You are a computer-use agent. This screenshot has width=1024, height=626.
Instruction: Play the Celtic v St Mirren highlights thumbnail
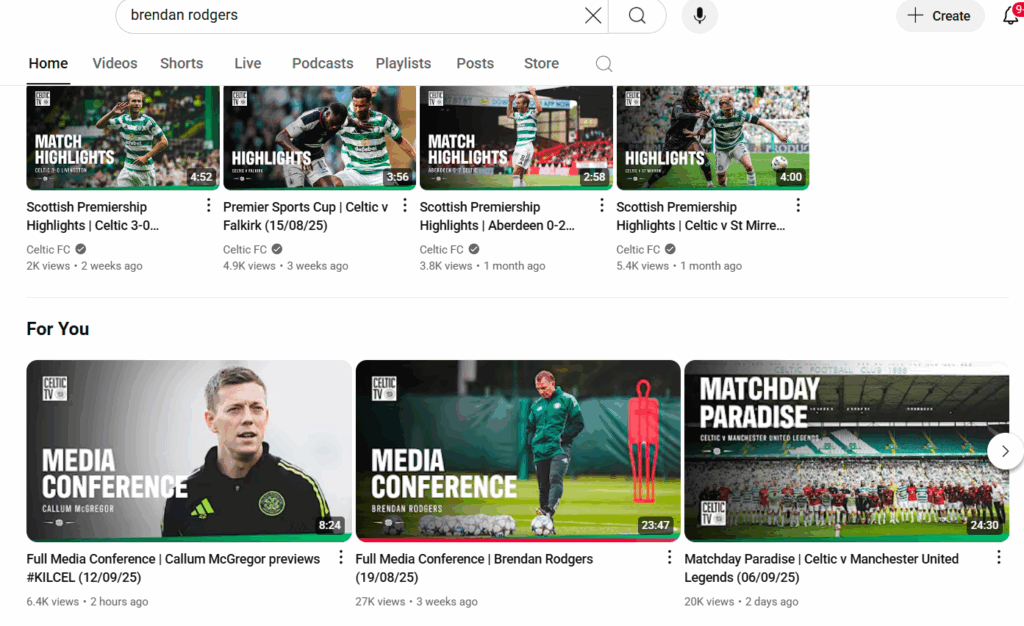coord(712,138)
